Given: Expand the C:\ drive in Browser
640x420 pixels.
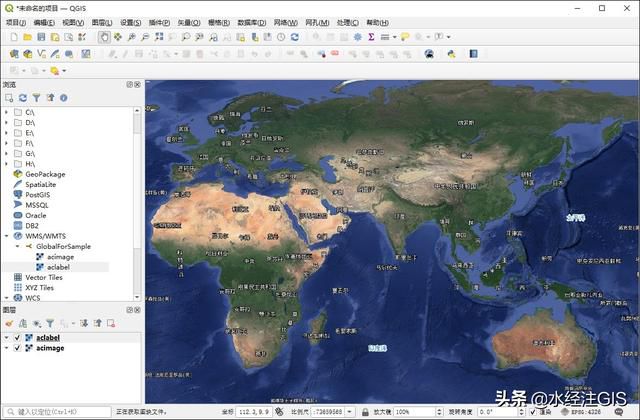Looking at the screenshot, I should (7, 112).
